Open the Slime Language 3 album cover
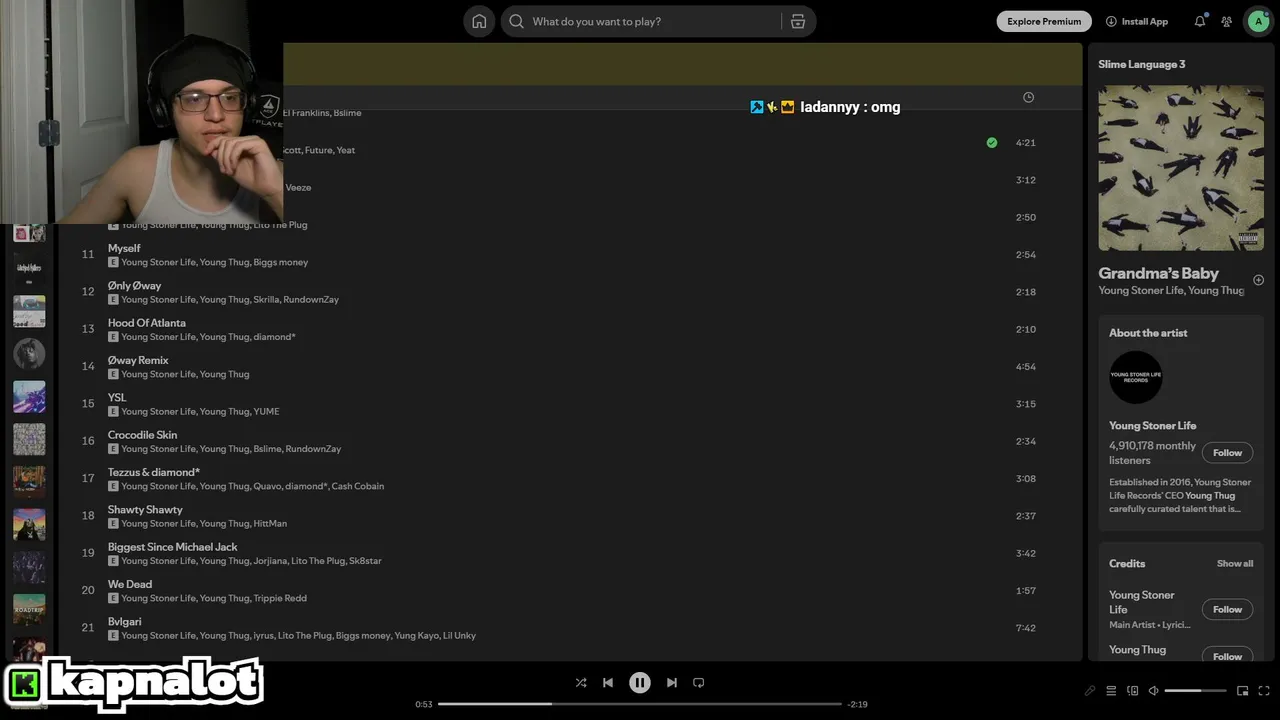Image resolution: width=1280 pixels, height=720 pixels. click(x=1181, y=168)
